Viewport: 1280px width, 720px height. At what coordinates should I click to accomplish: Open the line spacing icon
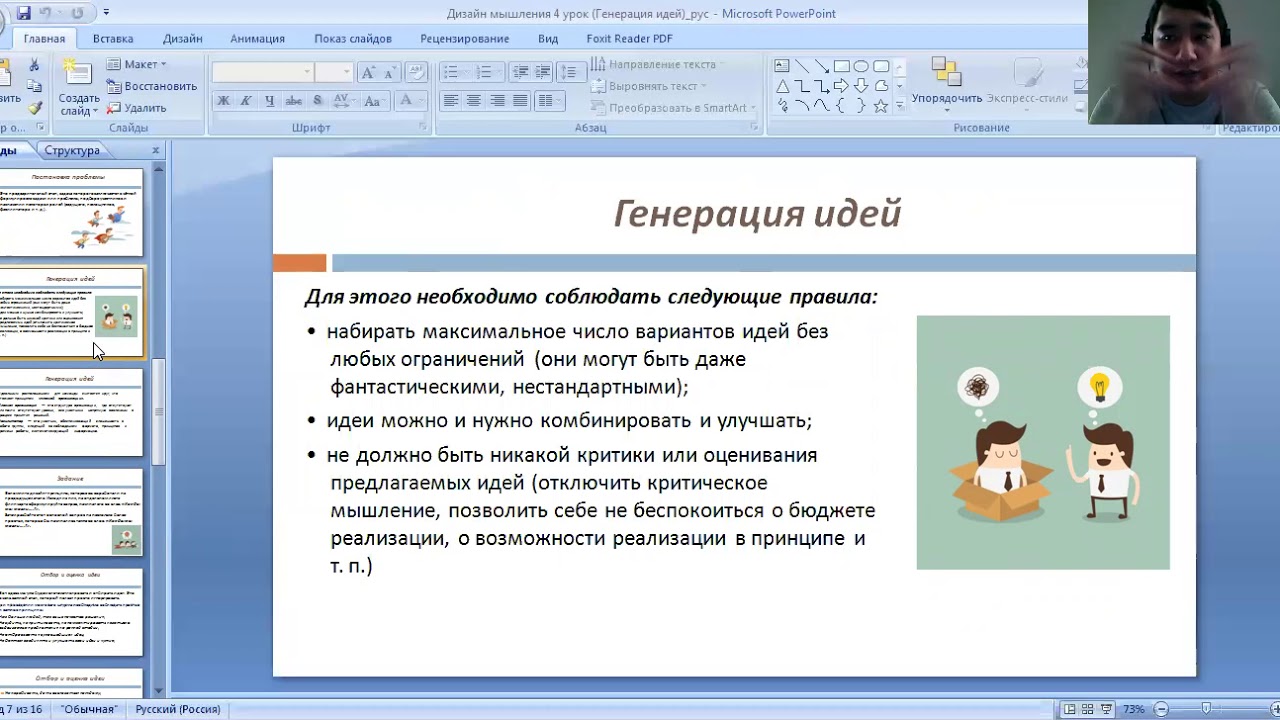[571, 72]
